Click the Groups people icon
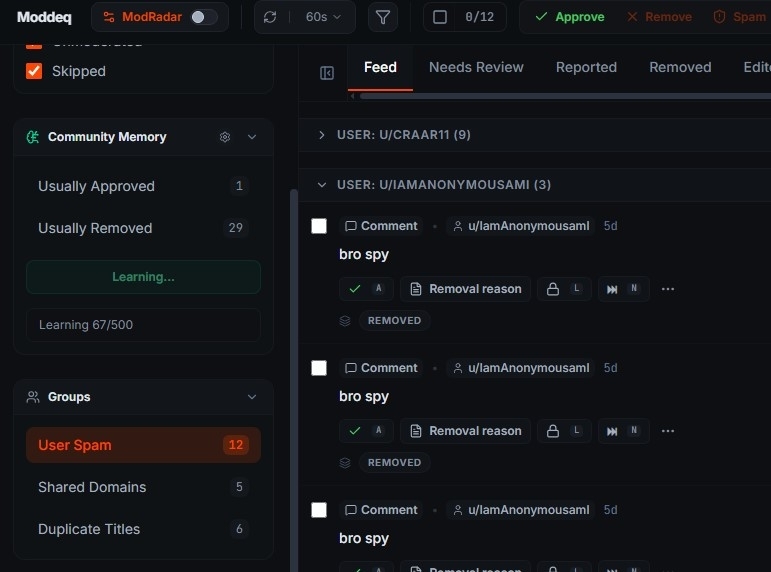The image size is (771, 572). (33, 397)
